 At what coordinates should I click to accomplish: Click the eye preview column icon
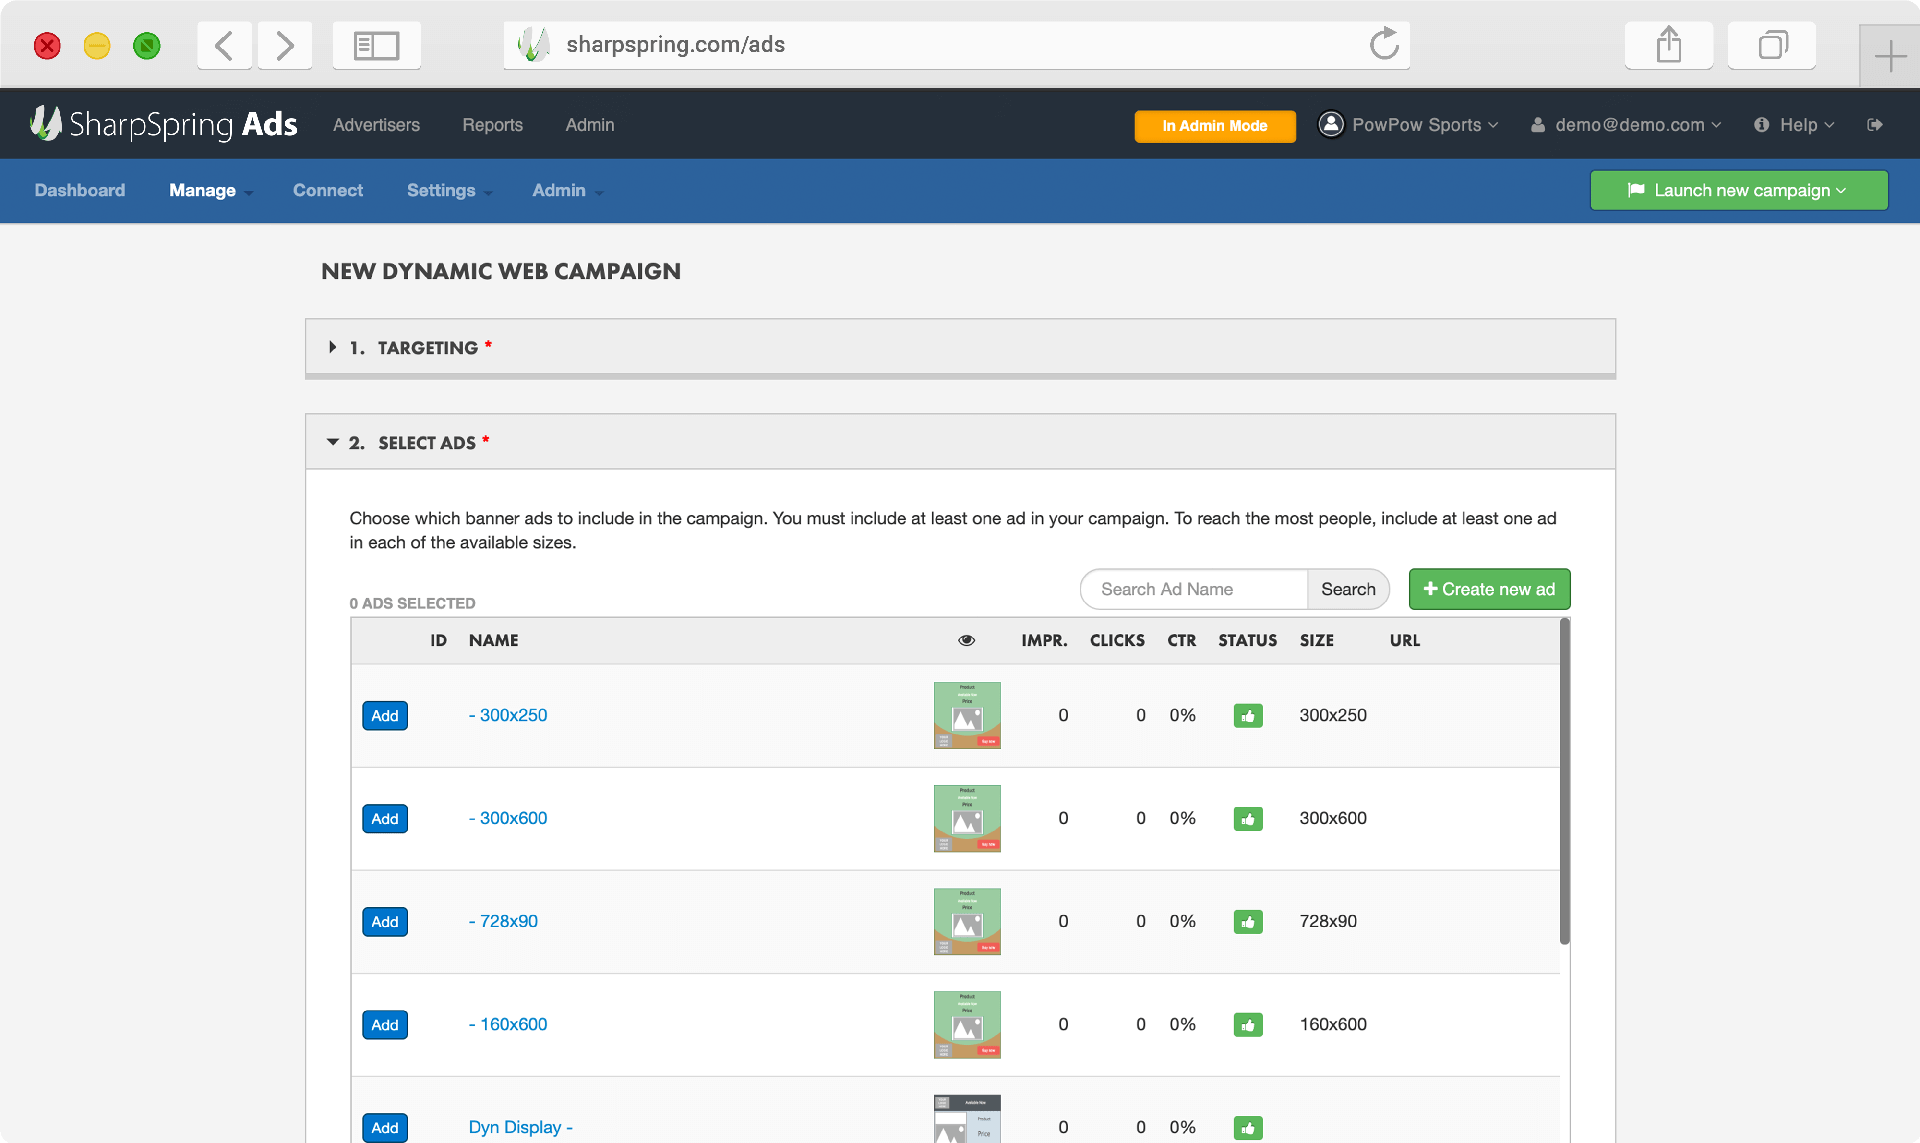point(966,641)
